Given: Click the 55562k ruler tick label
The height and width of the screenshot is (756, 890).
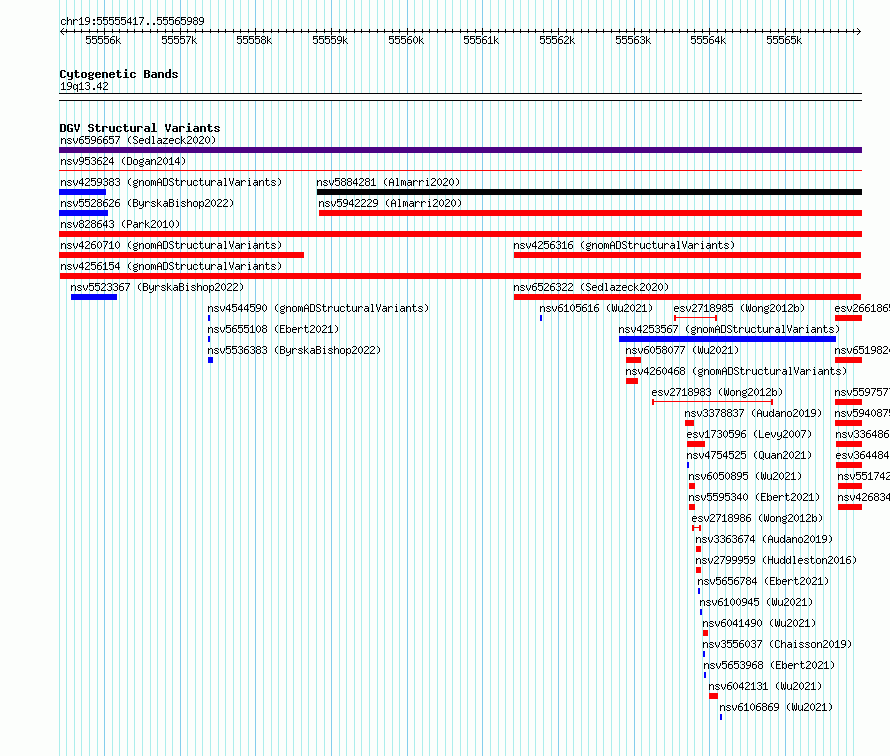Looking at the screenshot, I should click(x=557, y=40).
